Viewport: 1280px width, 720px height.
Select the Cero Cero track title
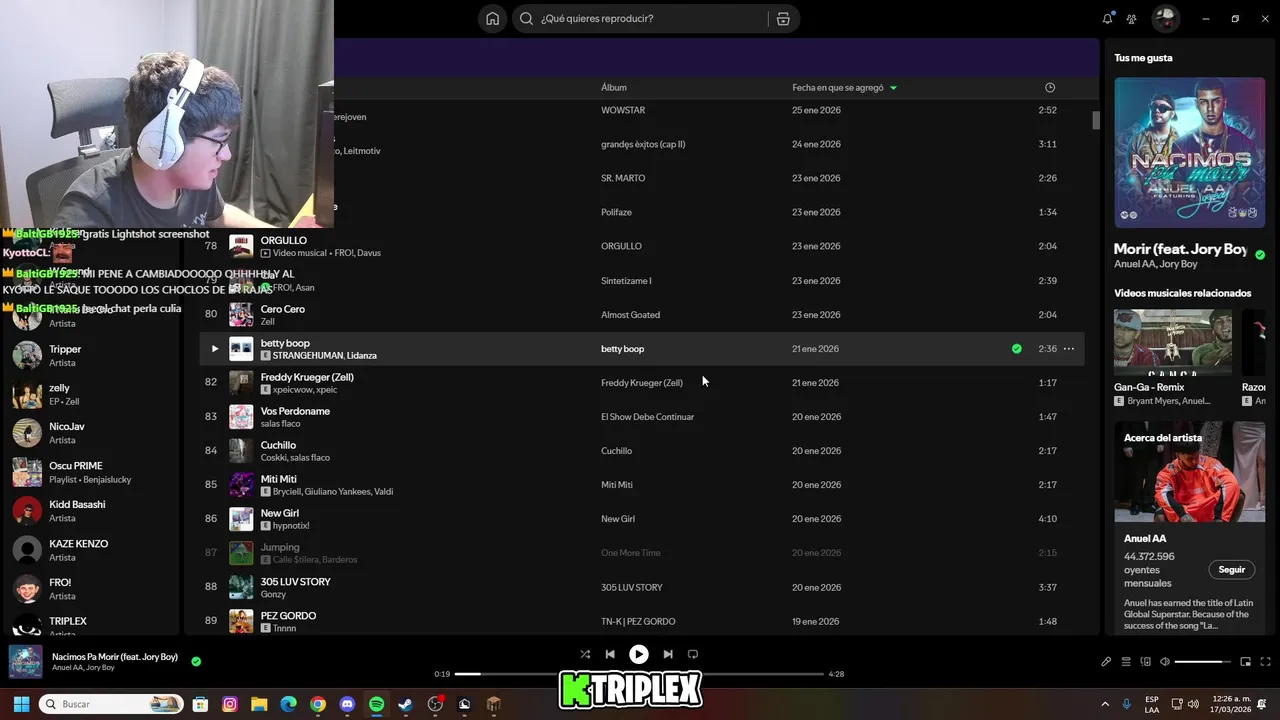click(x=283, y=309)
